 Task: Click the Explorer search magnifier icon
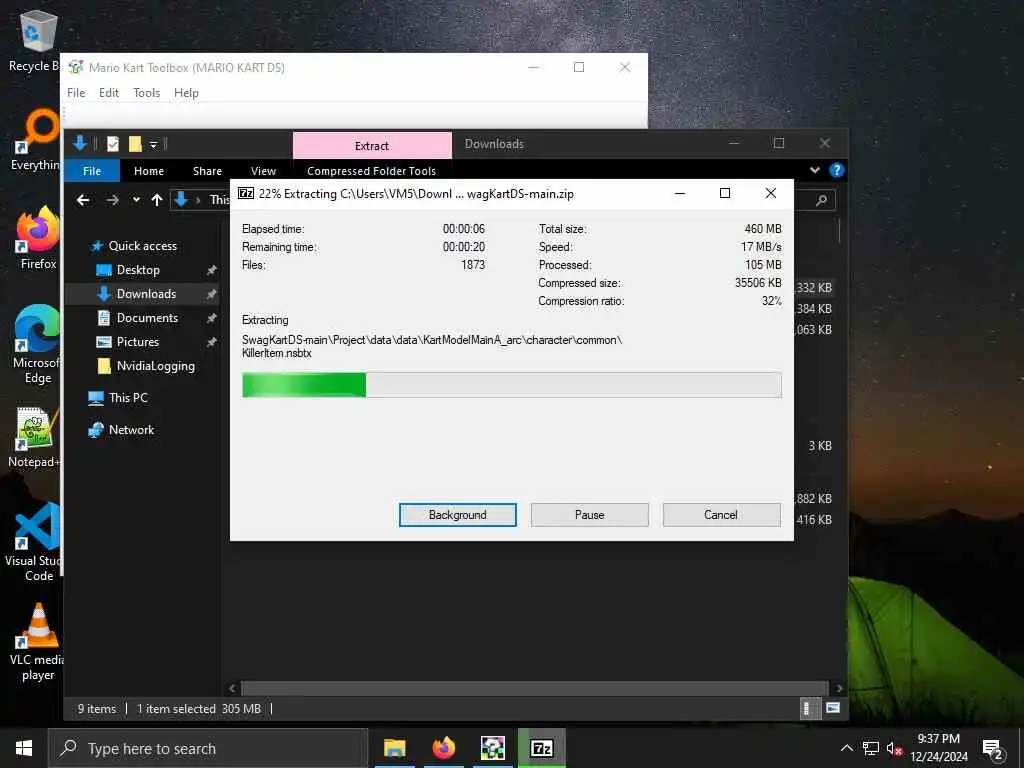[821, 200]
